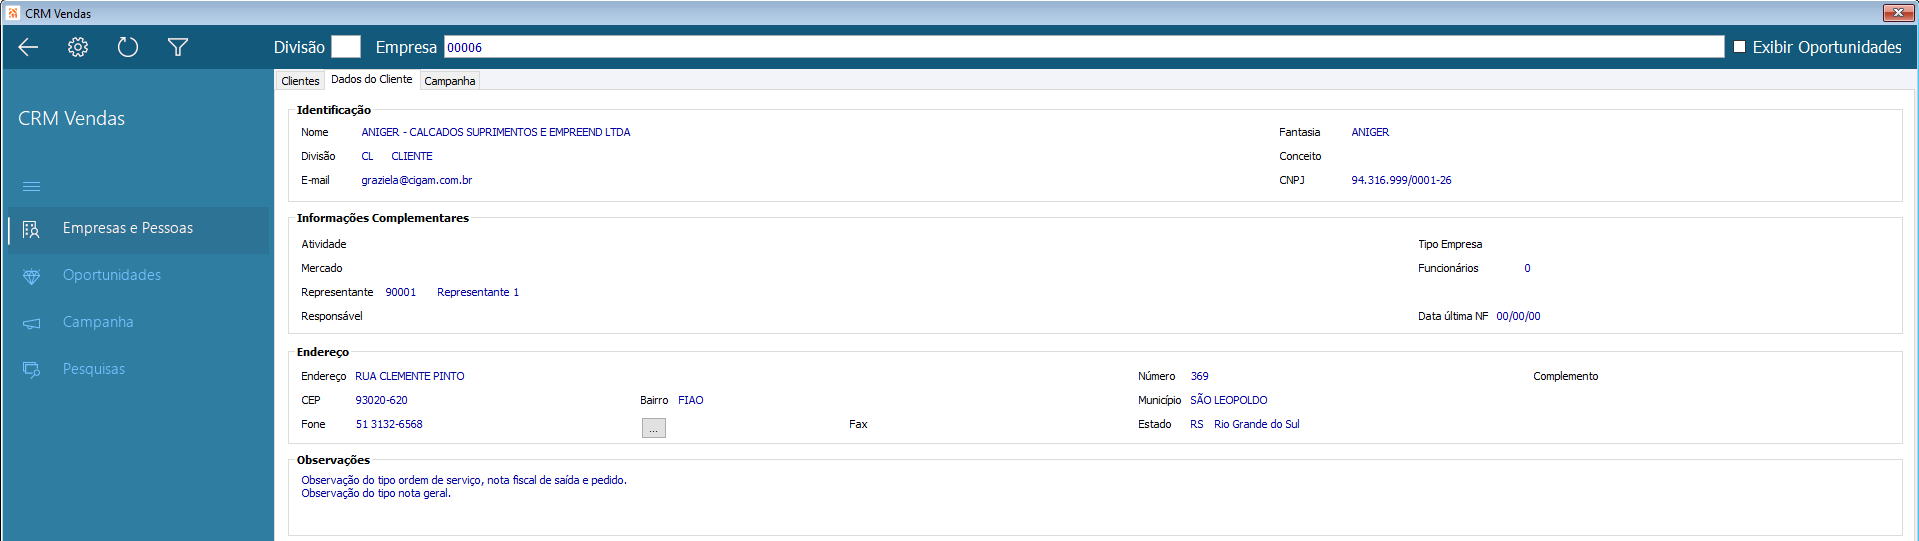This screenshot has width=1919, height=541.
Task: Click Bairro value FIAO
Action: (691, 401)
